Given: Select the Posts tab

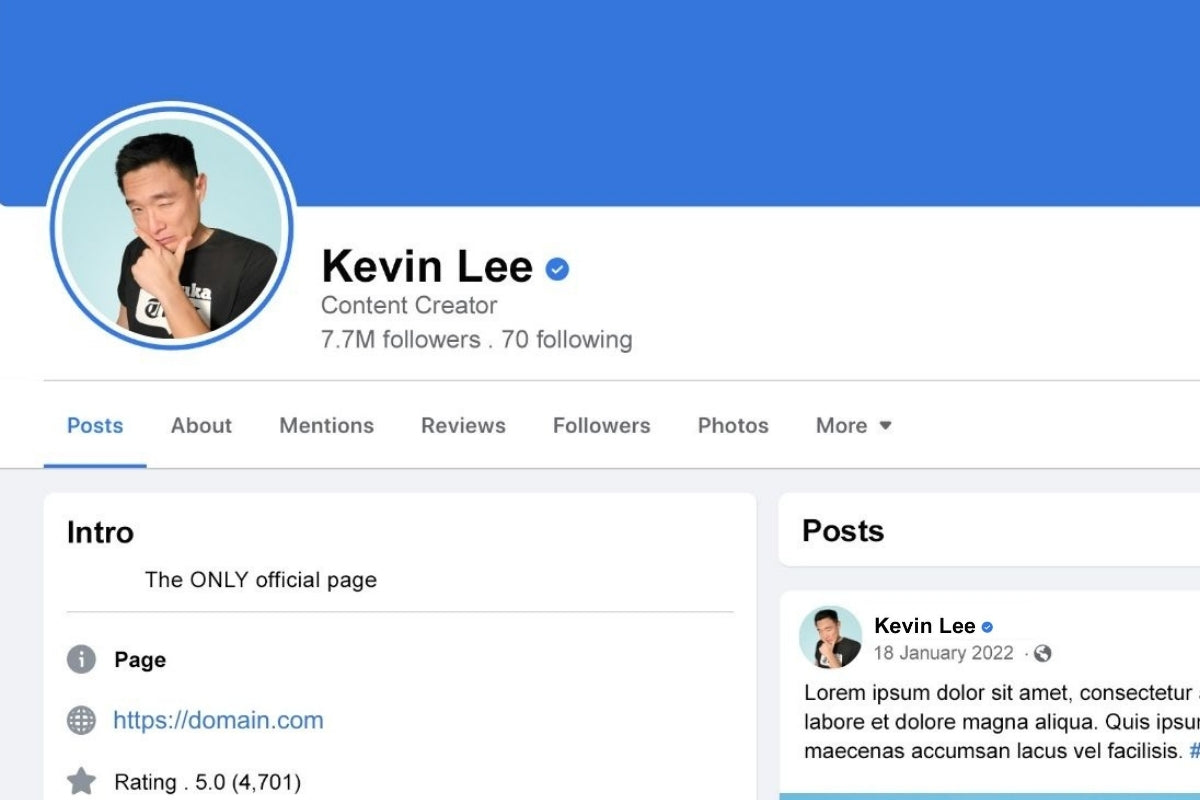Looking at the screenshot, I should click(95, 425).
